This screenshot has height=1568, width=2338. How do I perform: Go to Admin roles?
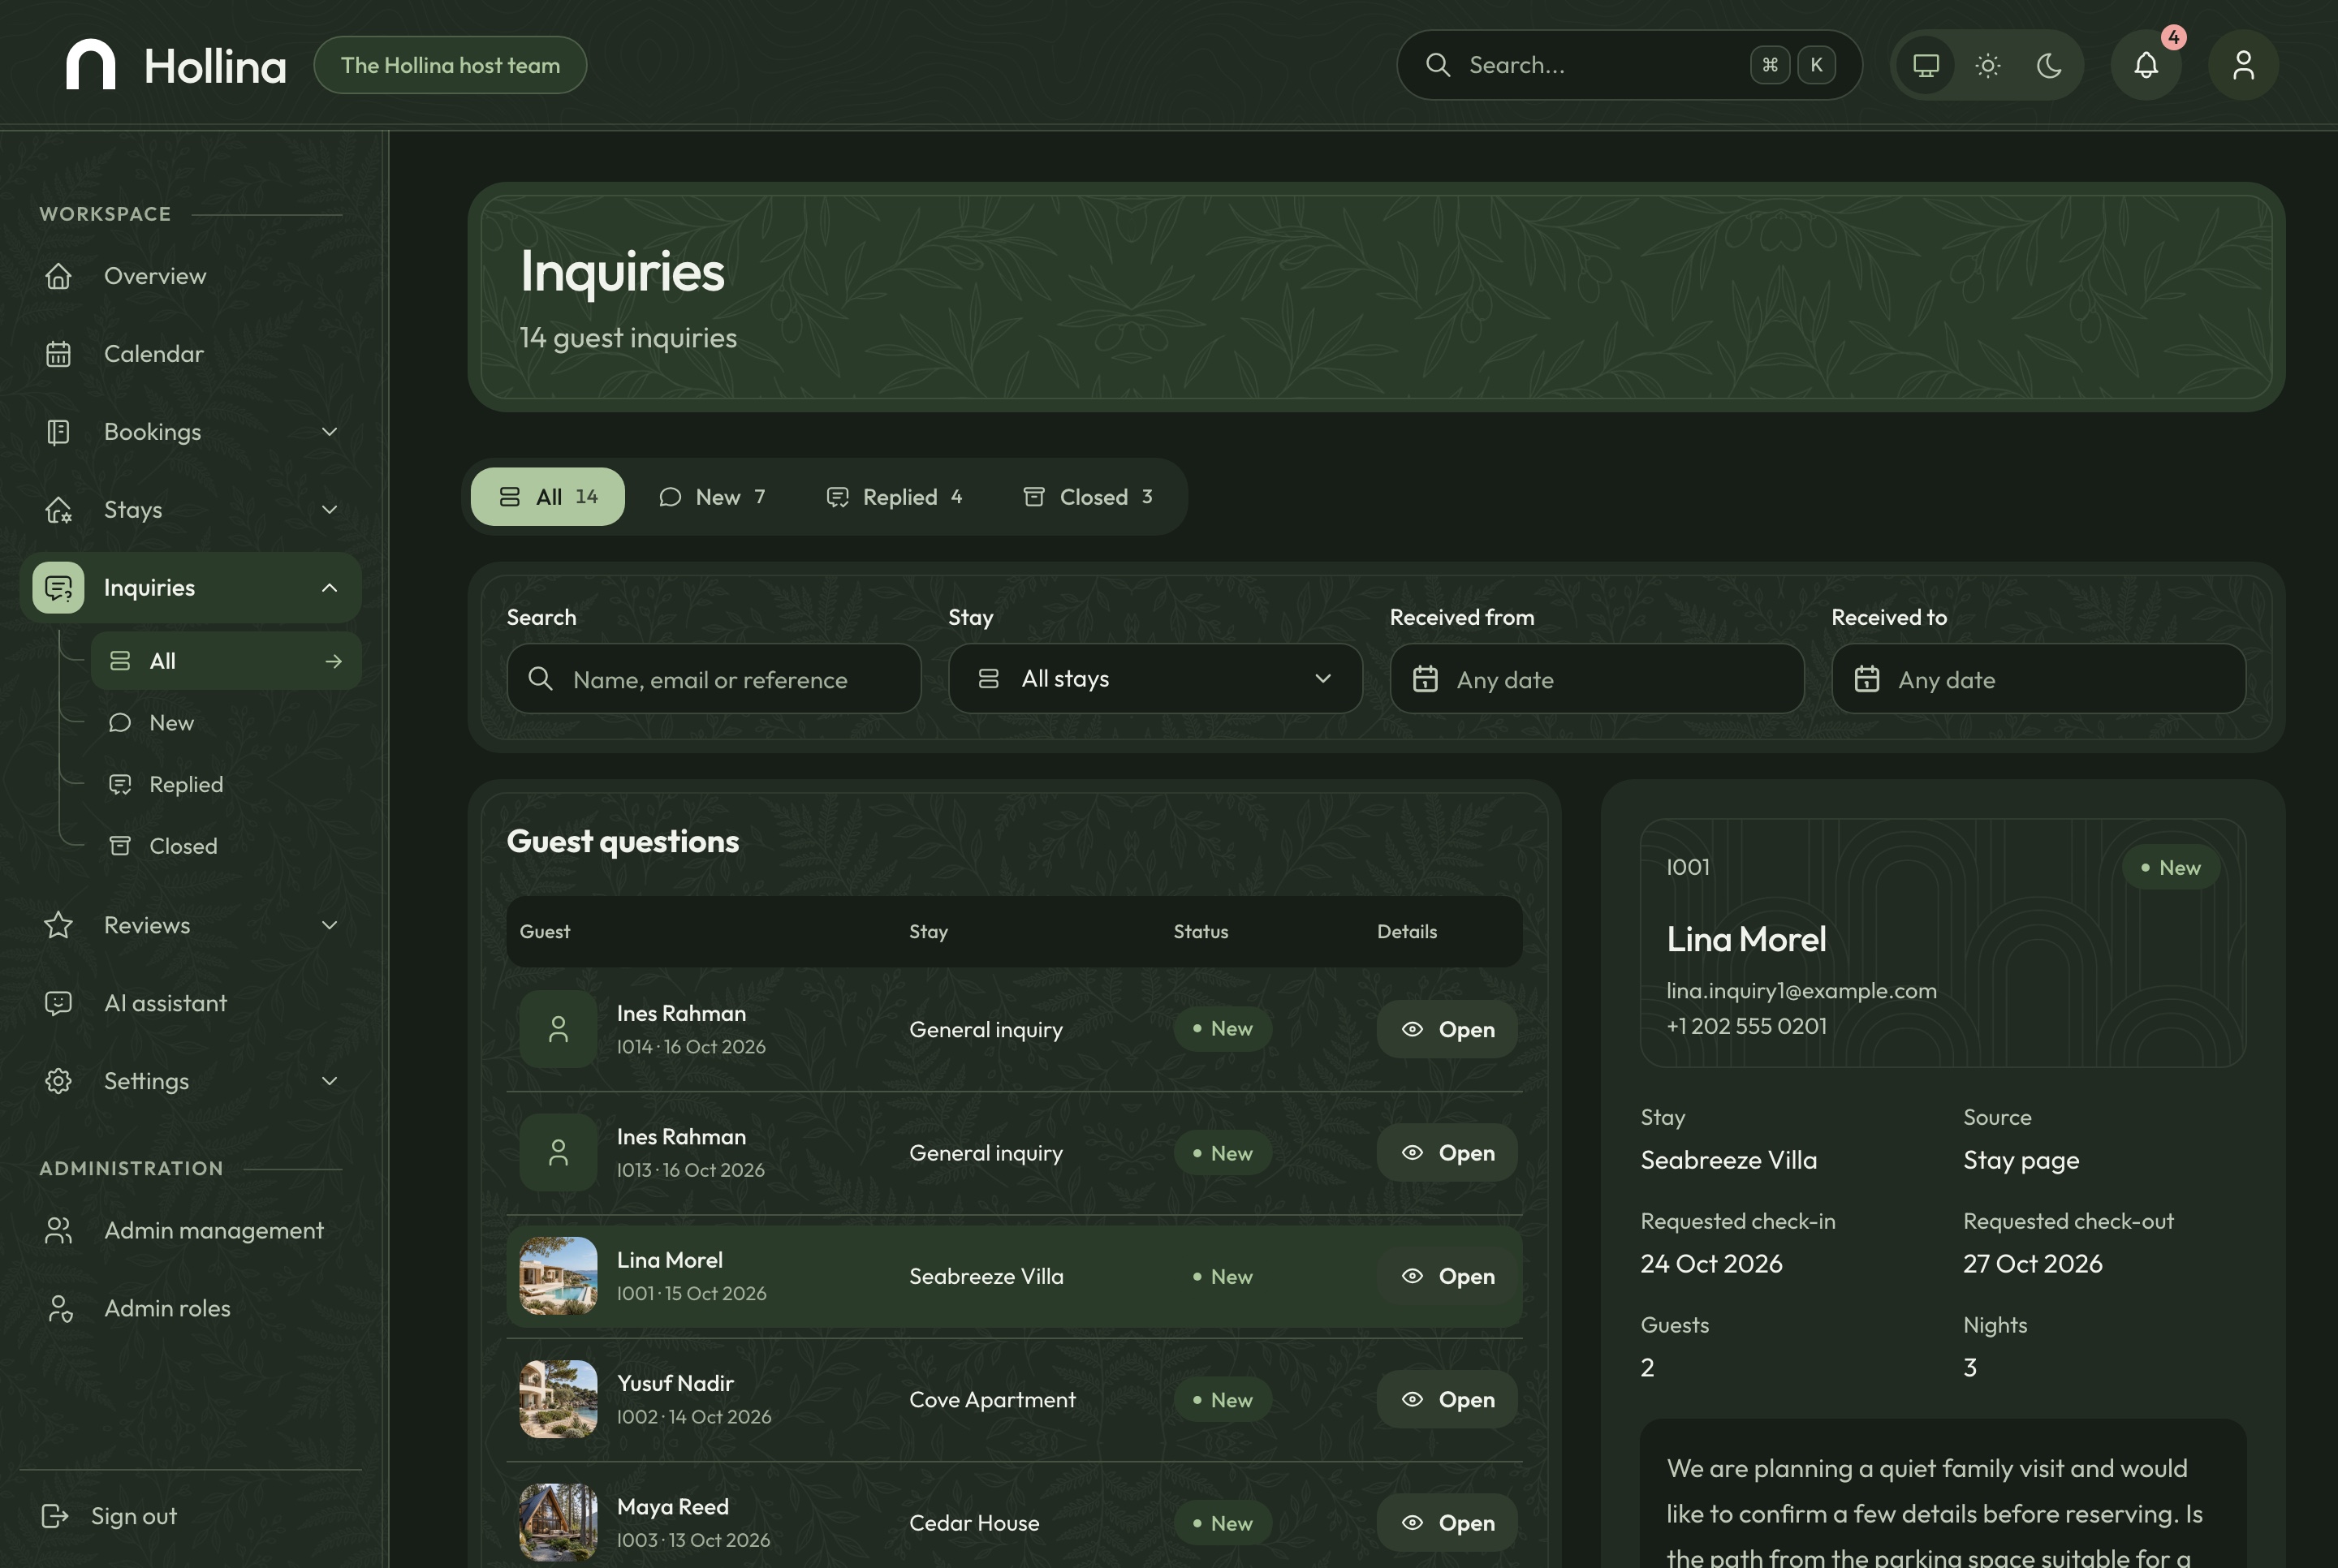pyautogui.click(x=190, y=1308)
